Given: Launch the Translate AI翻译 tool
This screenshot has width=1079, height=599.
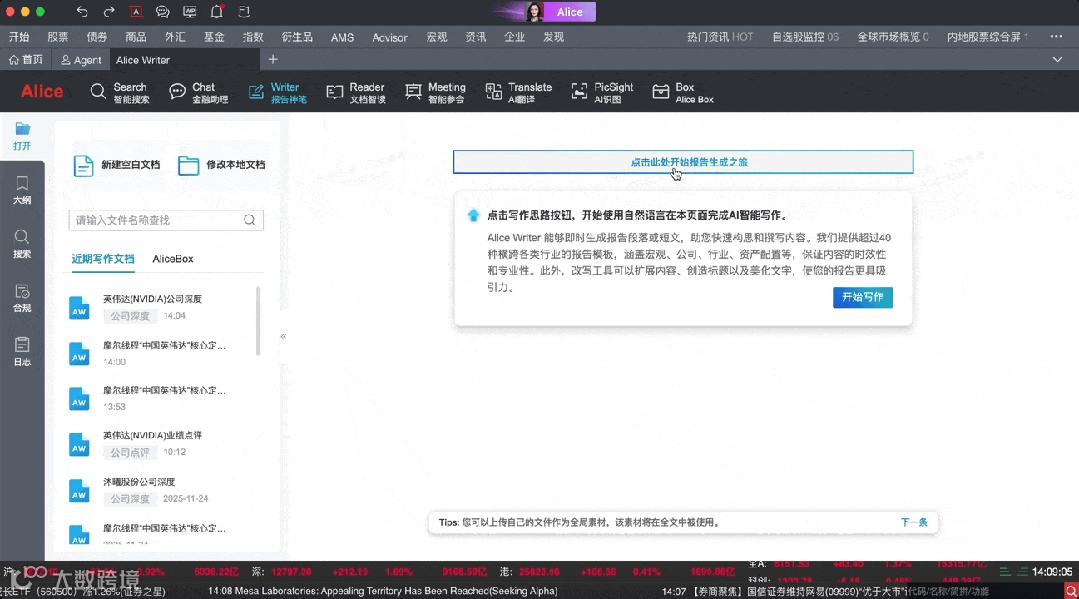Looking at the screenshot, I should click(x=519, y=91).
